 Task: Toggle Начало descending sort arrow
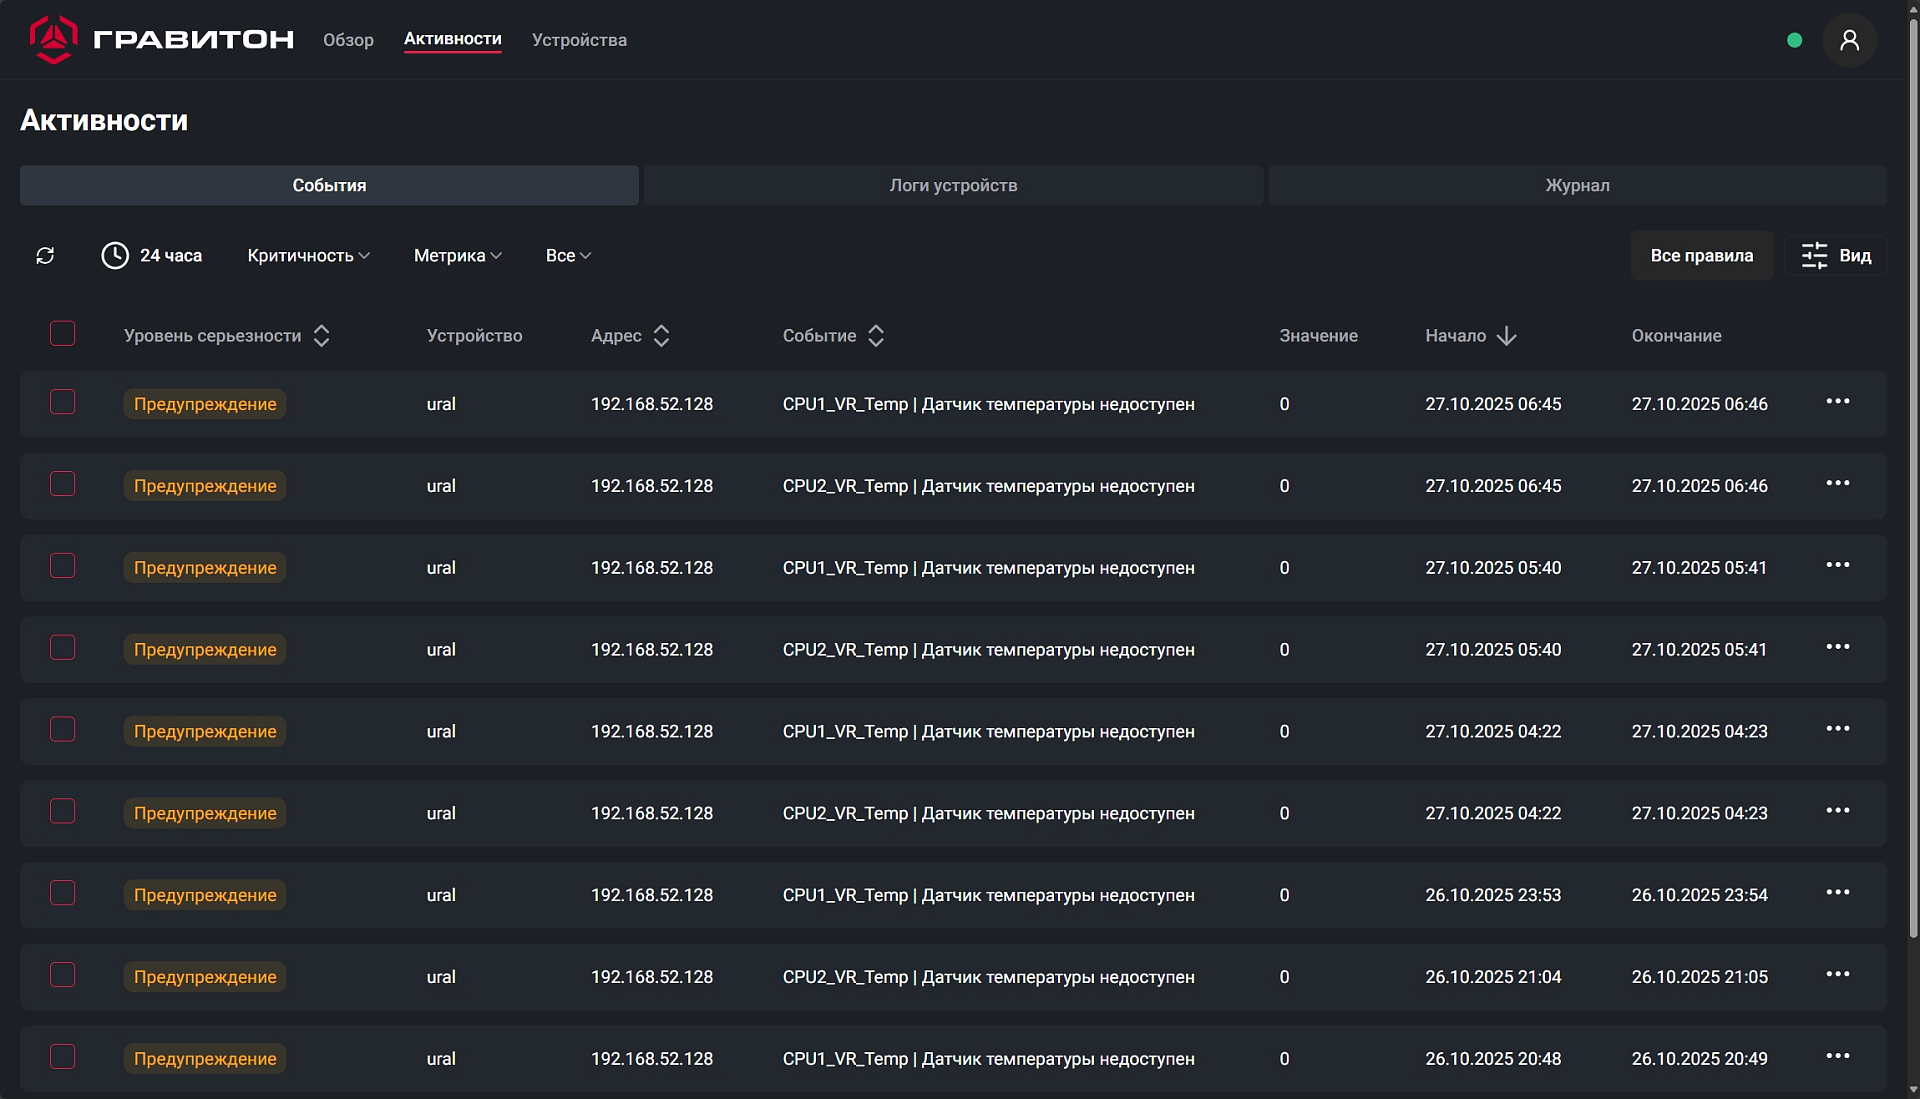tap(1506, 336)
